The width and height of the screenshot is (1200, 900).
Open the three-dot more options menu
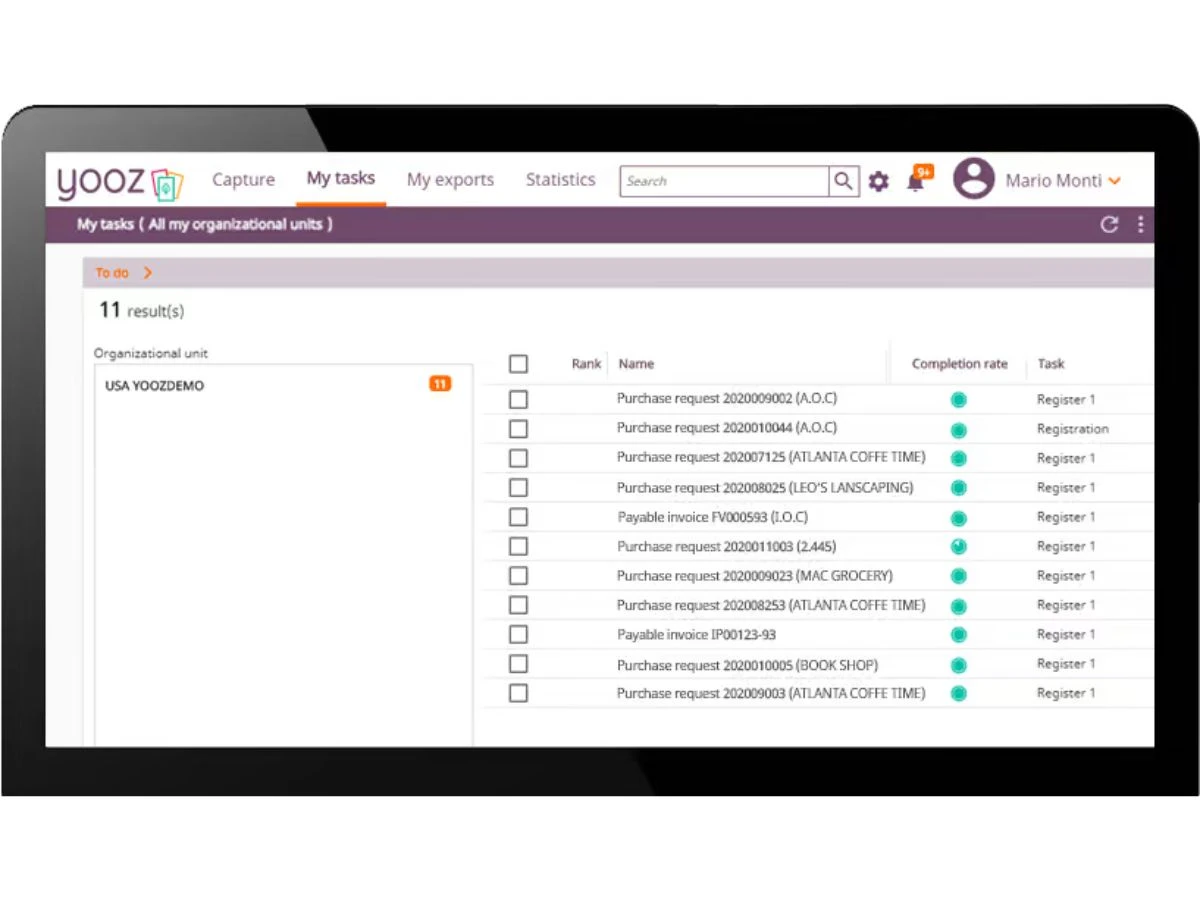[1140, 225]
